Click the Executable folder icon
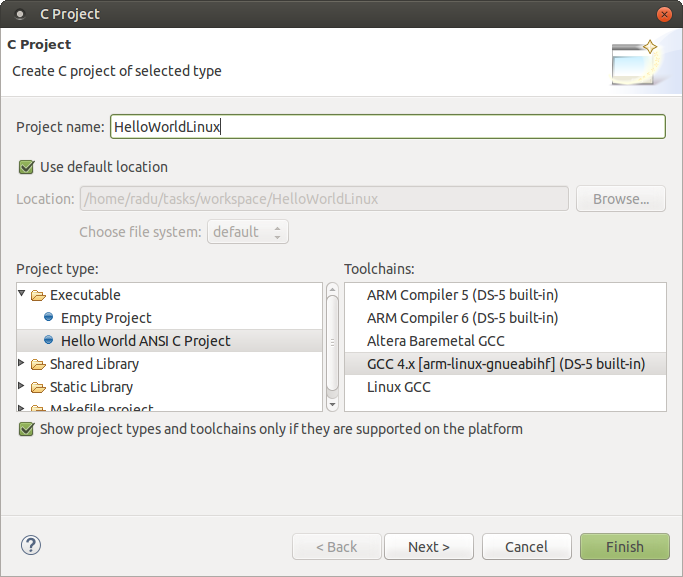Viewport: 683px width, 577px height. pyautogui.click(x=39, y=295)
